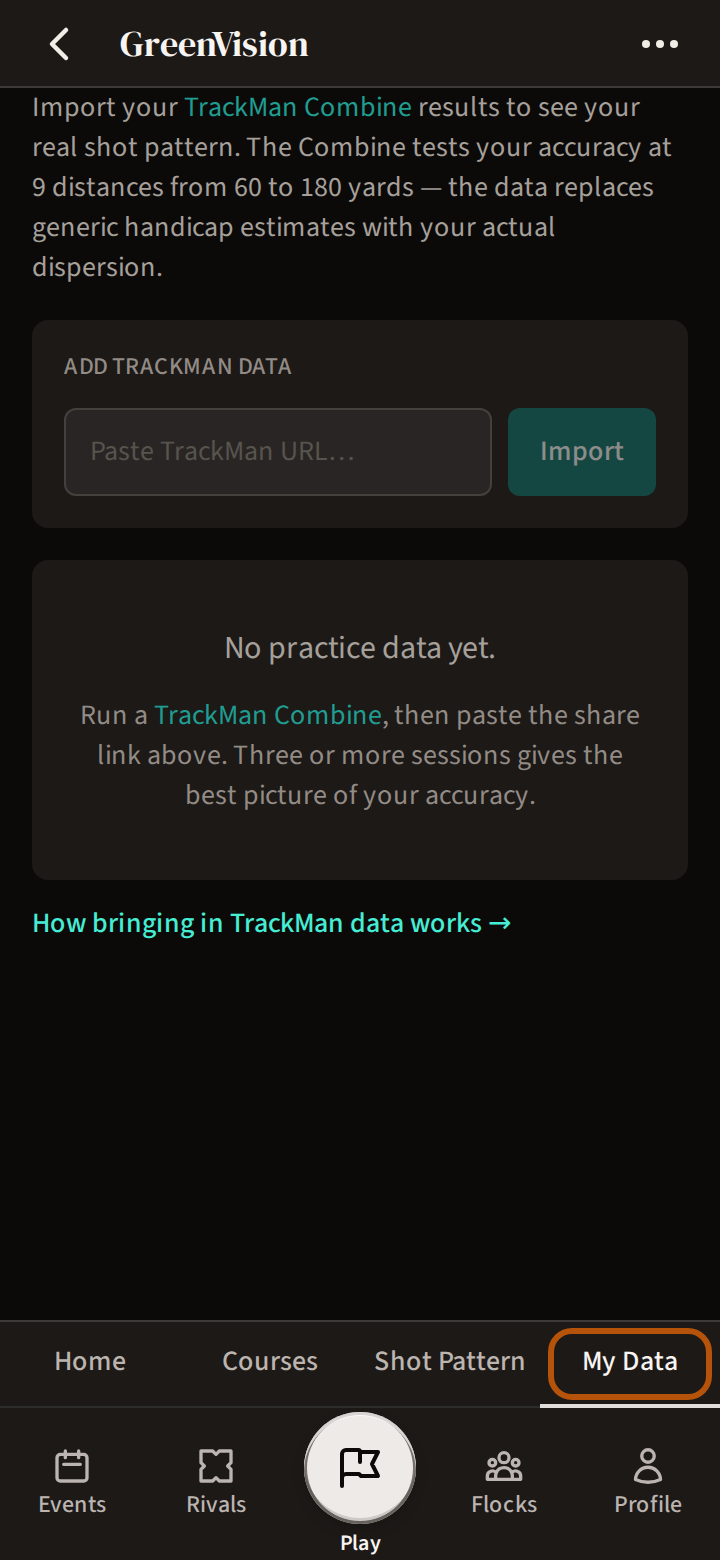Open TrackMan Combine link in intro text

(x=298, y=107)
